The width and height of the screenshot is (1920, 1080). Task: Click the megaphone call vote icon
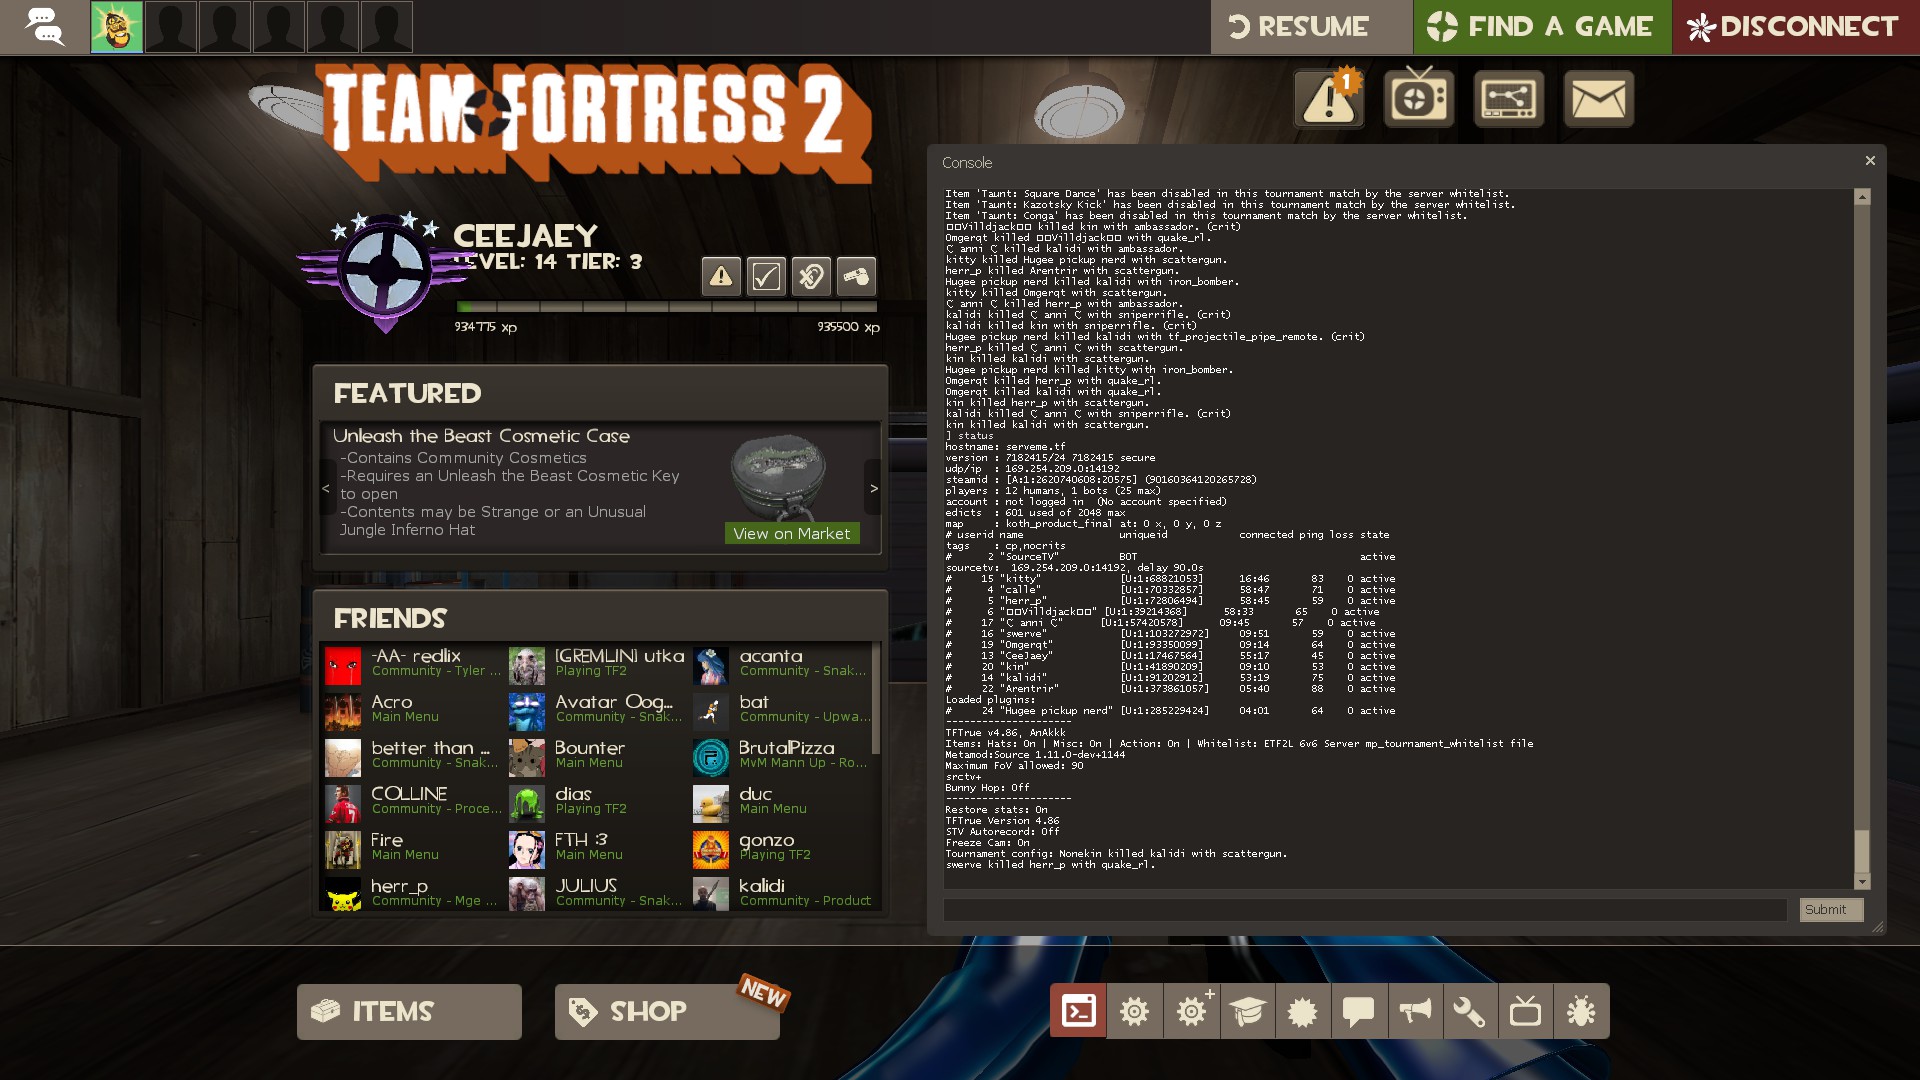(x=1415, y=1011)
